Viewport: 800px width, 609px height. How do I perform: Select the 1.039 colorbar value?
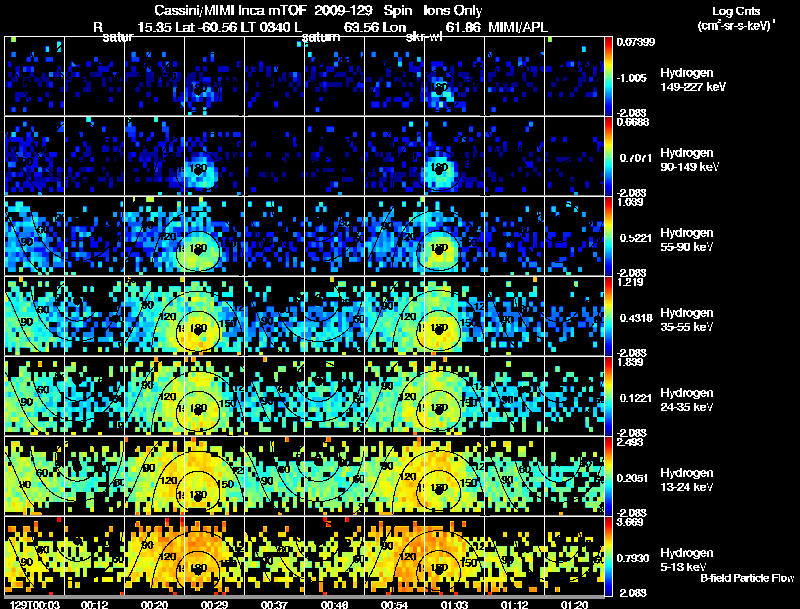tap(630, 202)
